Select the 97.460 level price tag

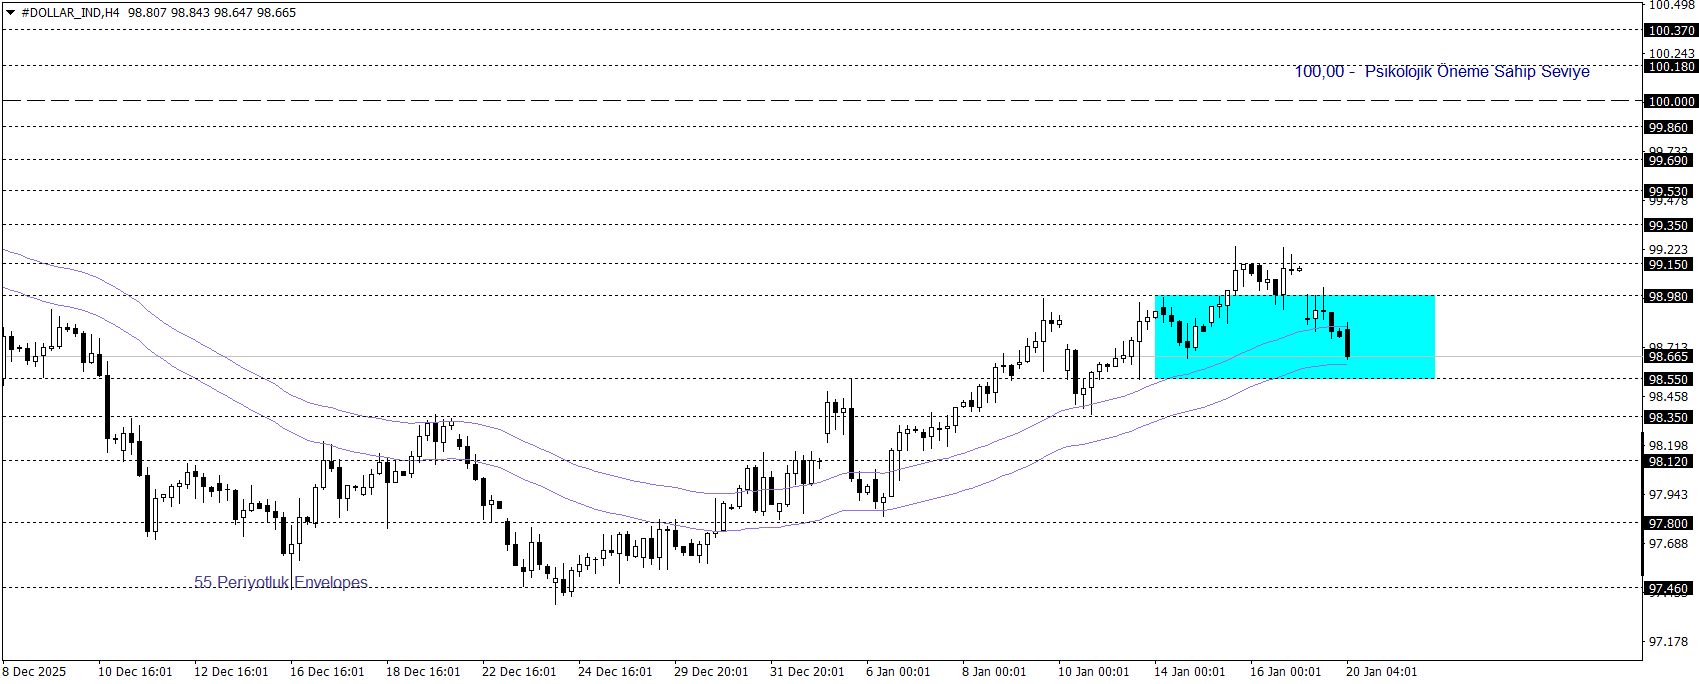pyautogui.click(x=1669, y=589)
